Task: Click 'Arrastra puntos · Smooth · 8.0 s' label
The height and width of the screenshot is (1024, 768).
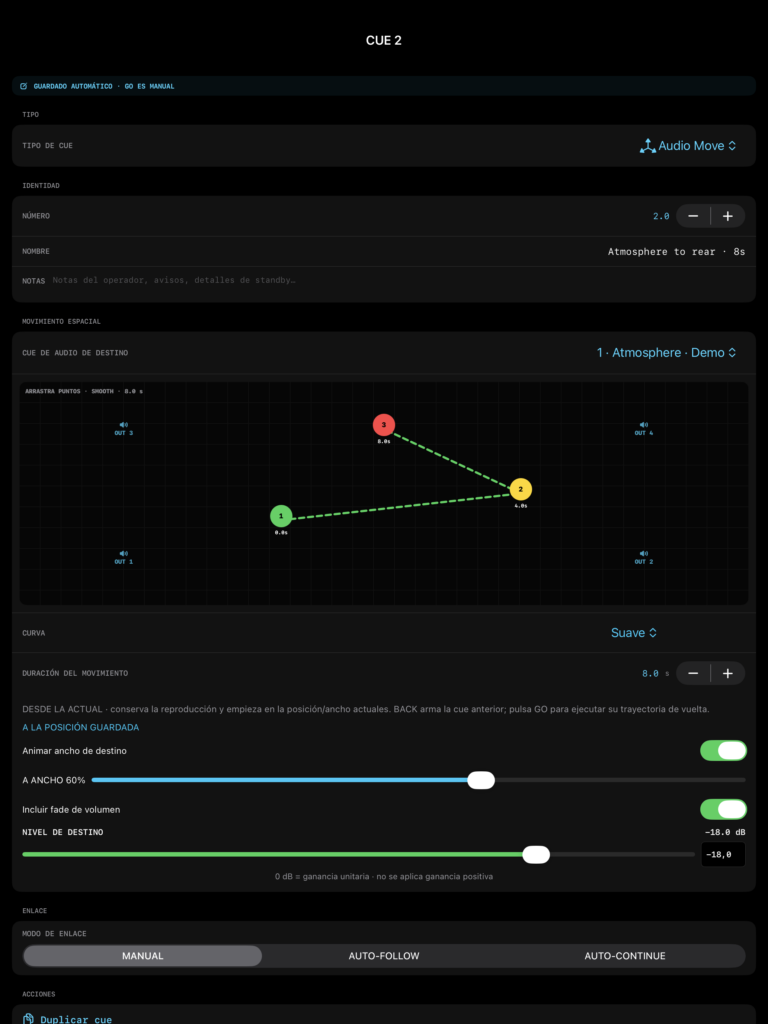Action: (x=84, y=391)
